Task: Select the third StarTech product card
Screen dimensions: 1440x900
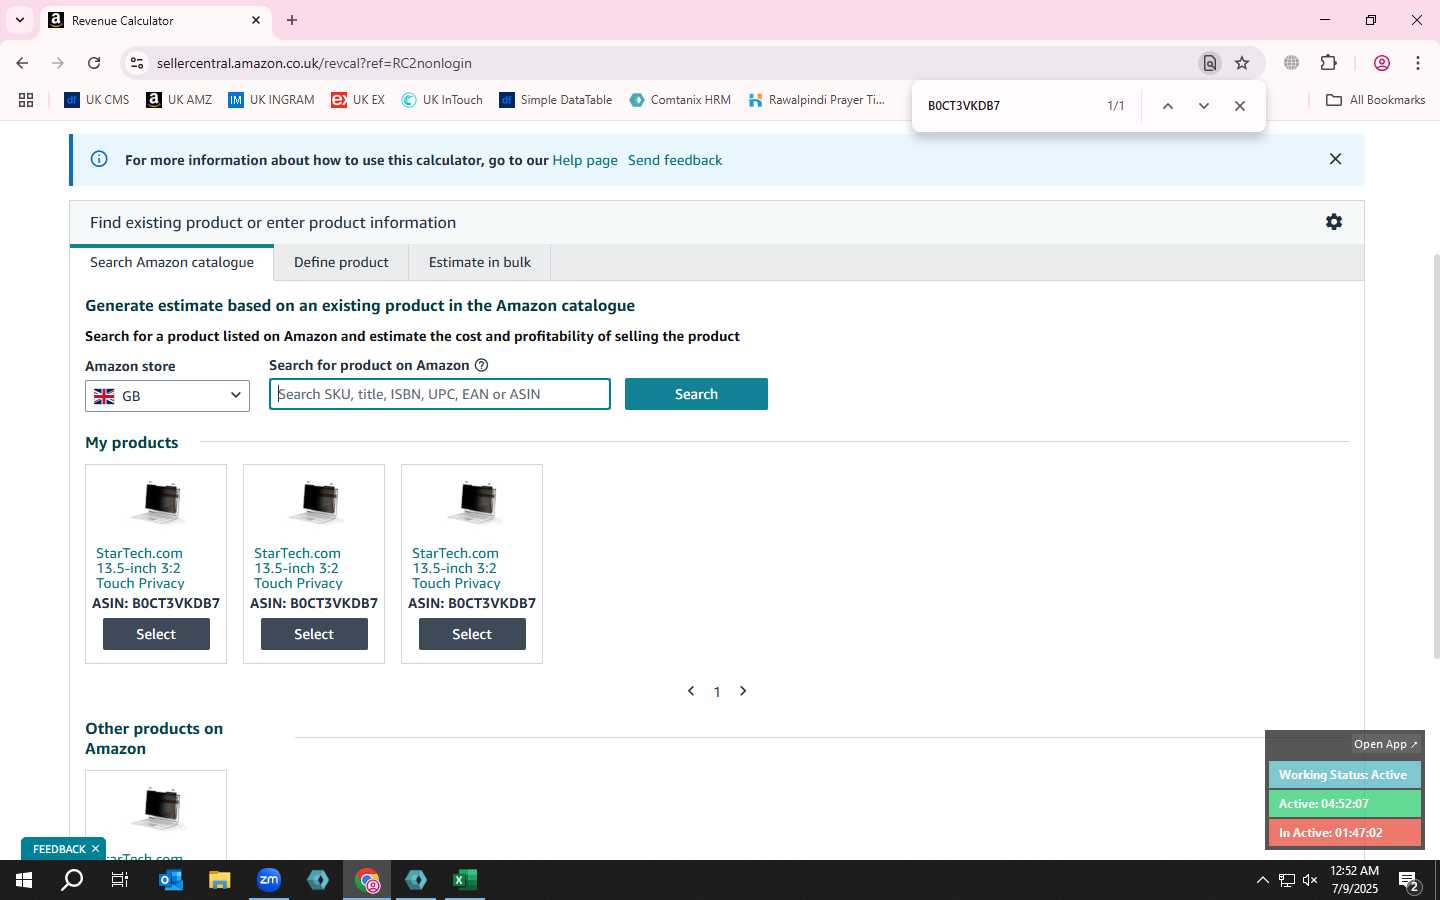Action: tap(472, 634)
